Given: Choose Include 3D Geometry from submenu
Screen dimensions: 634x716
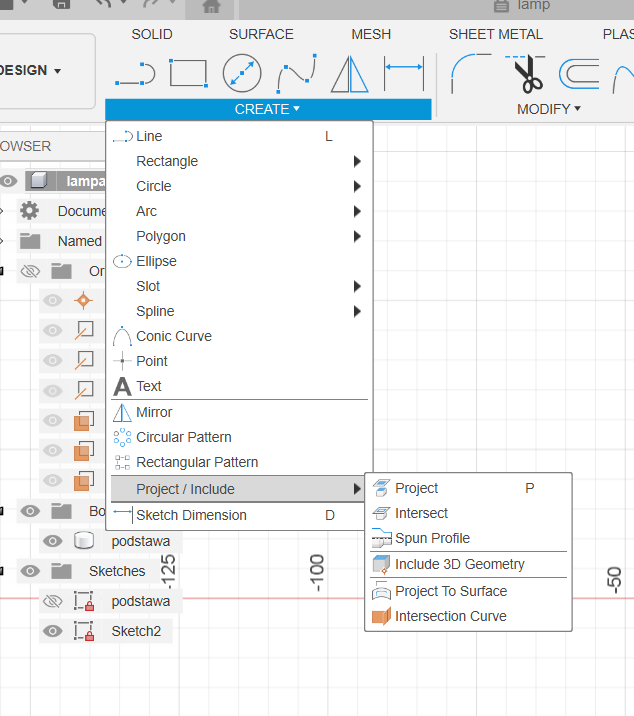Looking at the screenshot, I should click(459, 564).
